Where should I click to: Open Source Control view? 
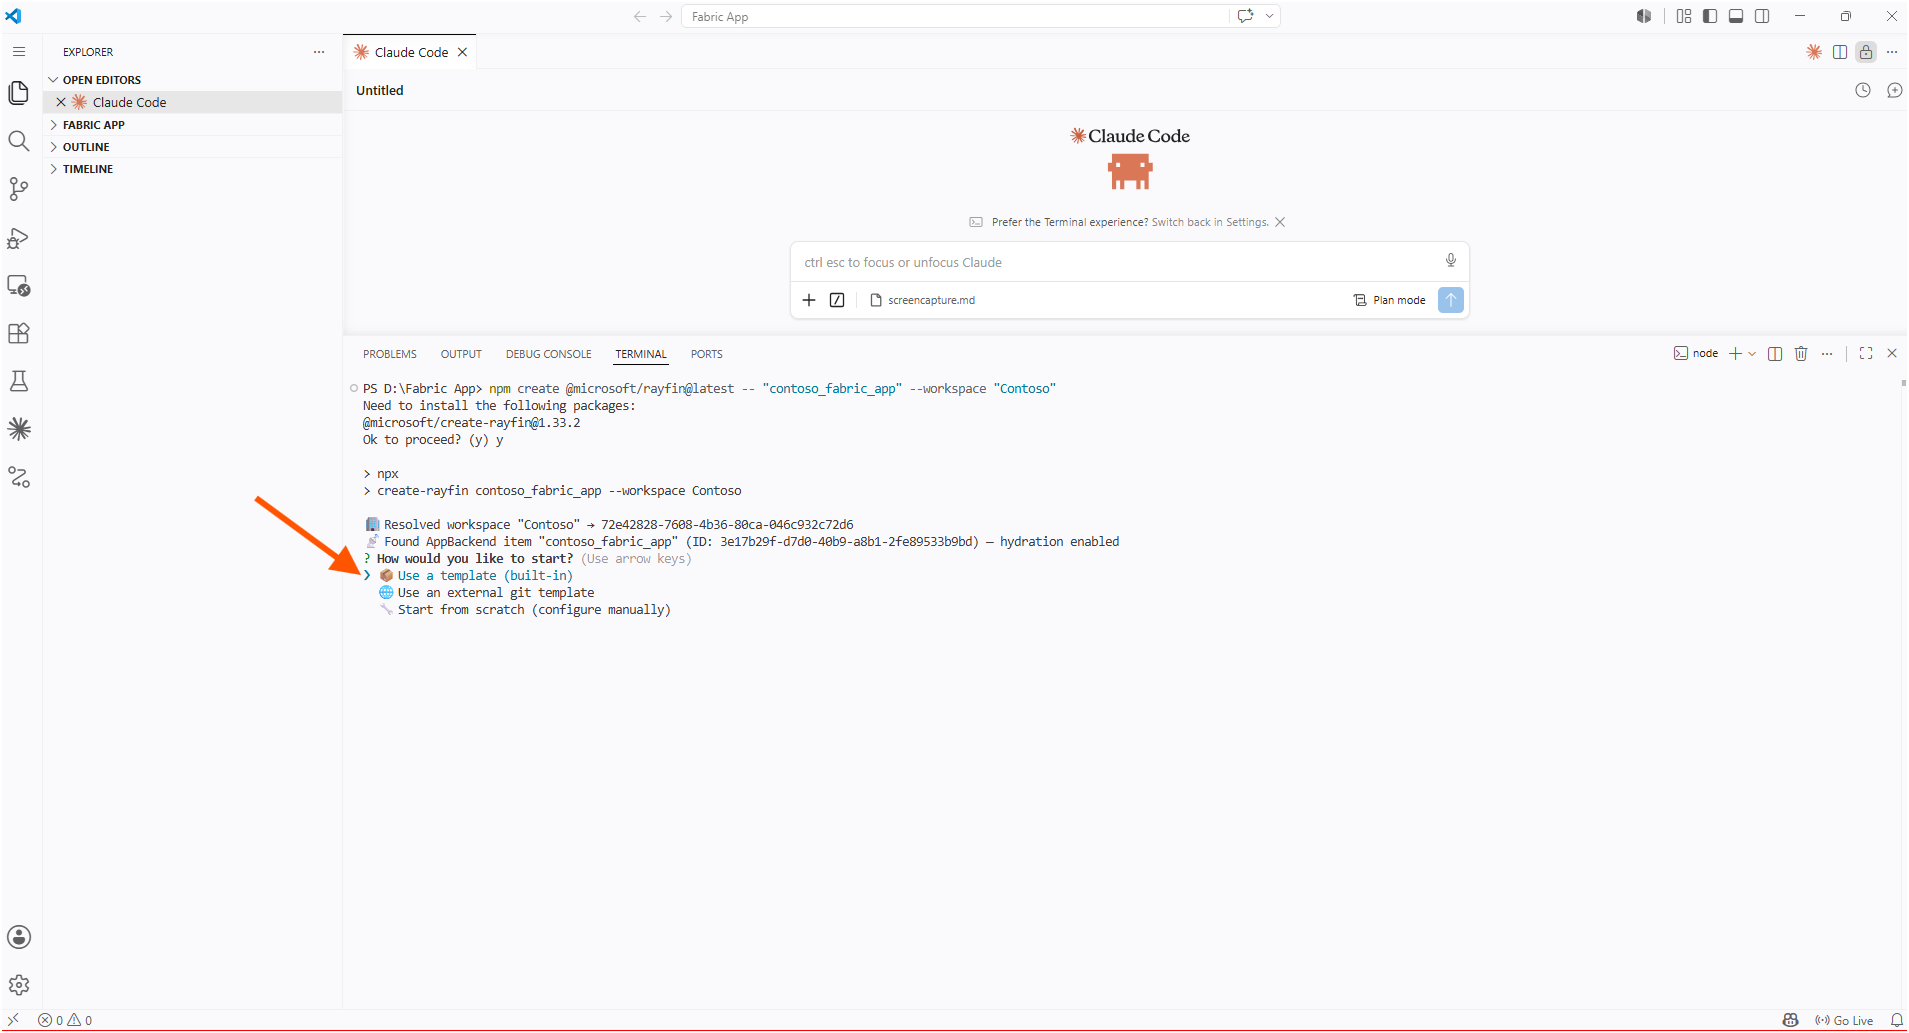click(19, 189)
